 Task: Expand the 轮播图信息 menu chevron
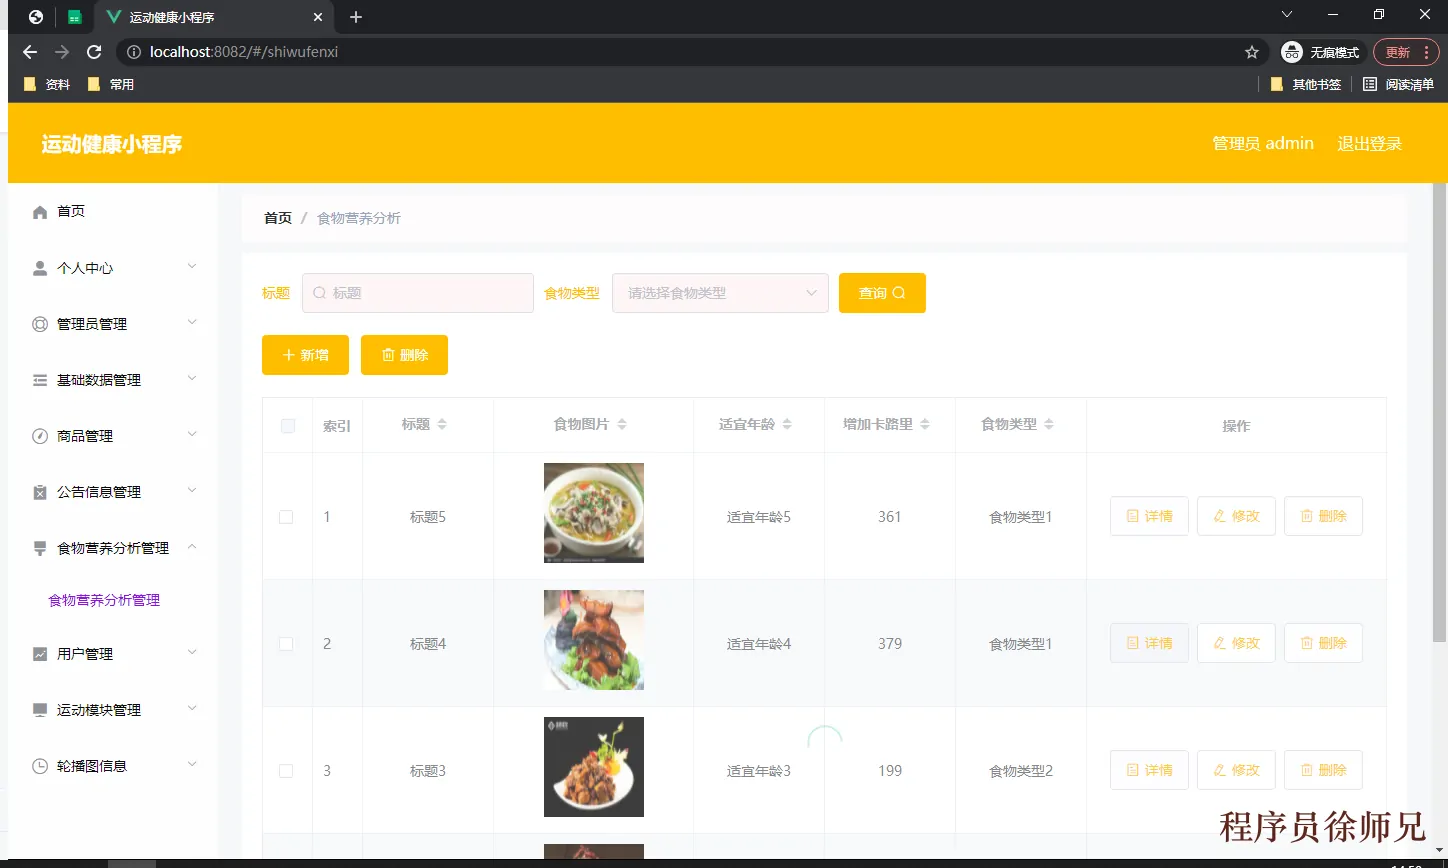tap(192, 764)
